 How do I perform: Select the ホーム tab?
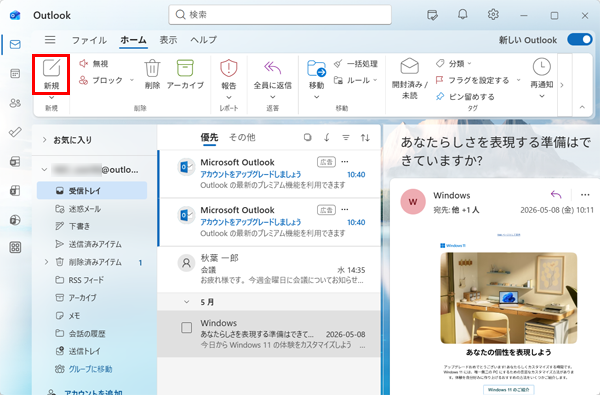(133, 40)
